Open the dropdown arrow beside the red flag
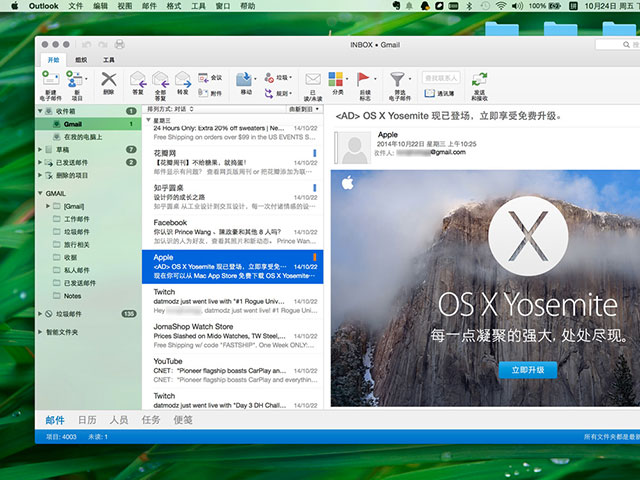 (375, 78)
